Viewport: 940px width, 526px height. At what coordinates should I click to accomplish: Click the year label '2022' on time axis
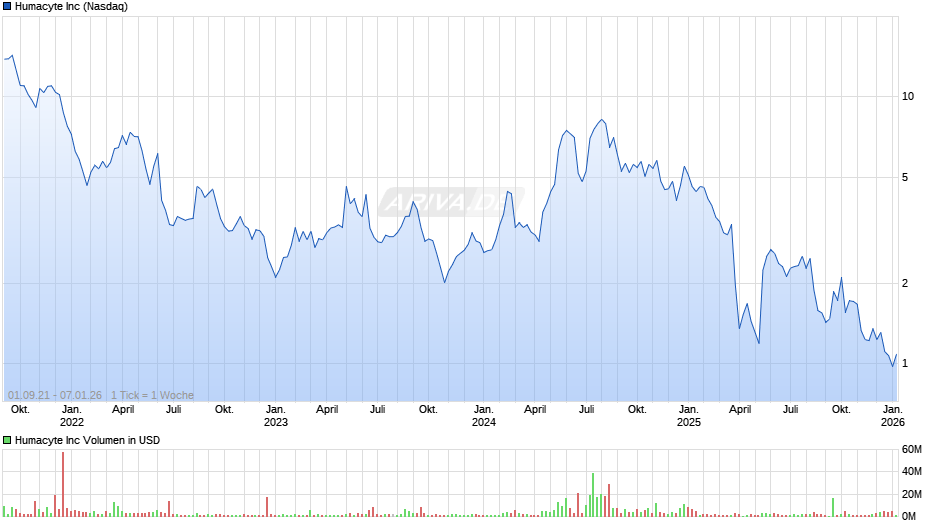pyautogui.click(x=72, y=422)
